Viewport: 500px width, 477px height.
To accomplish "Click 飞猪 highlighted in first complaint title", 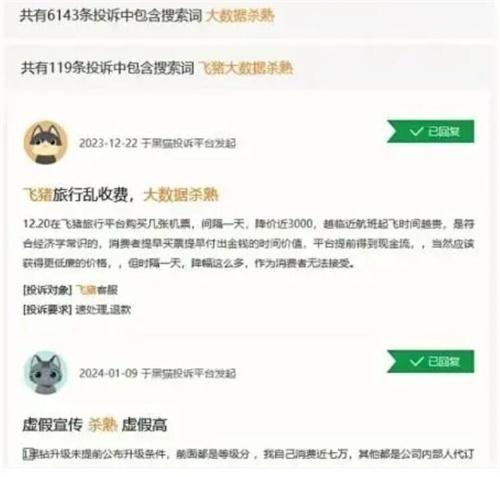I will [x=37, y=195].
